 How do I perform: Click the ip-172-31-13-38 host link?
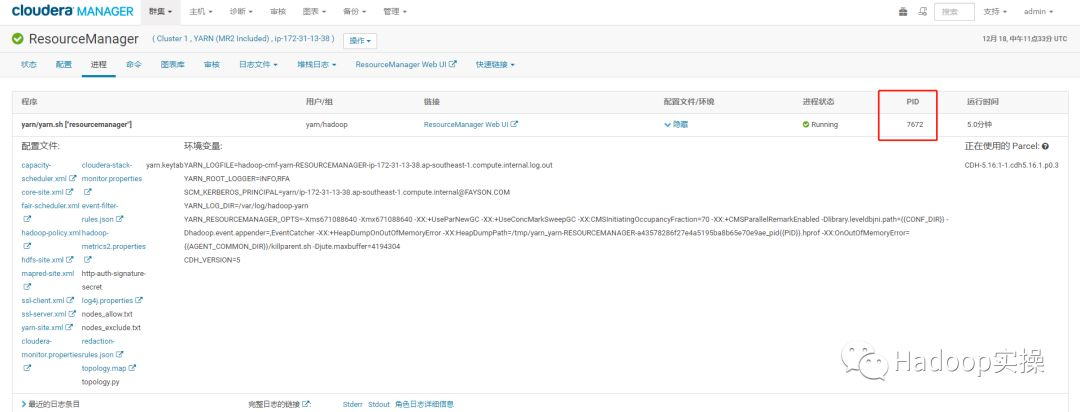pyautogui.click(x=304, y=39)
